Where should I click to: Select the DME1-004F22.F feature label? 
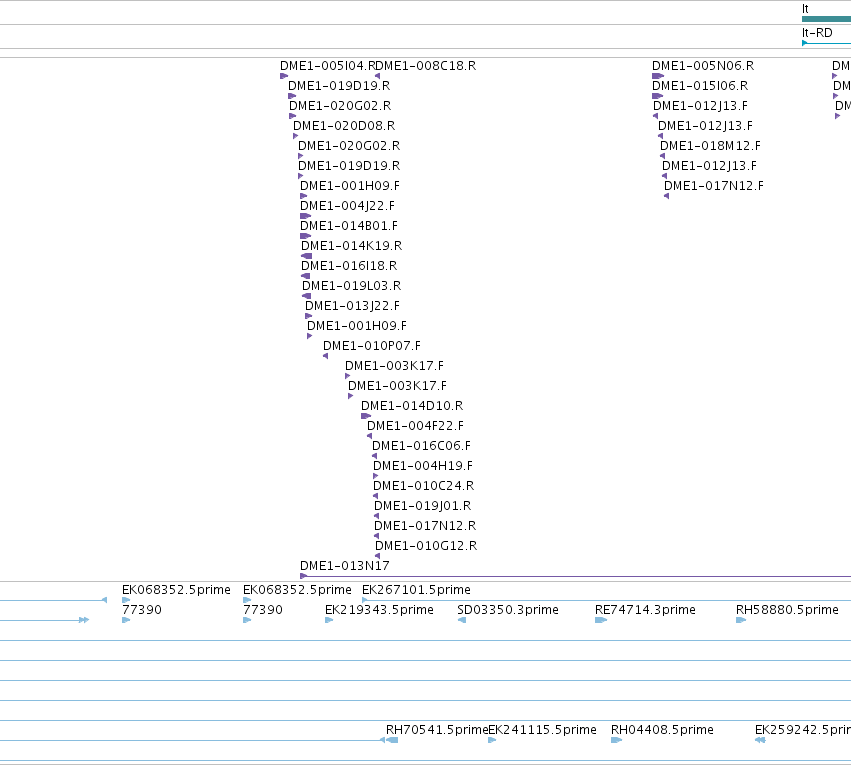[415, 426]
